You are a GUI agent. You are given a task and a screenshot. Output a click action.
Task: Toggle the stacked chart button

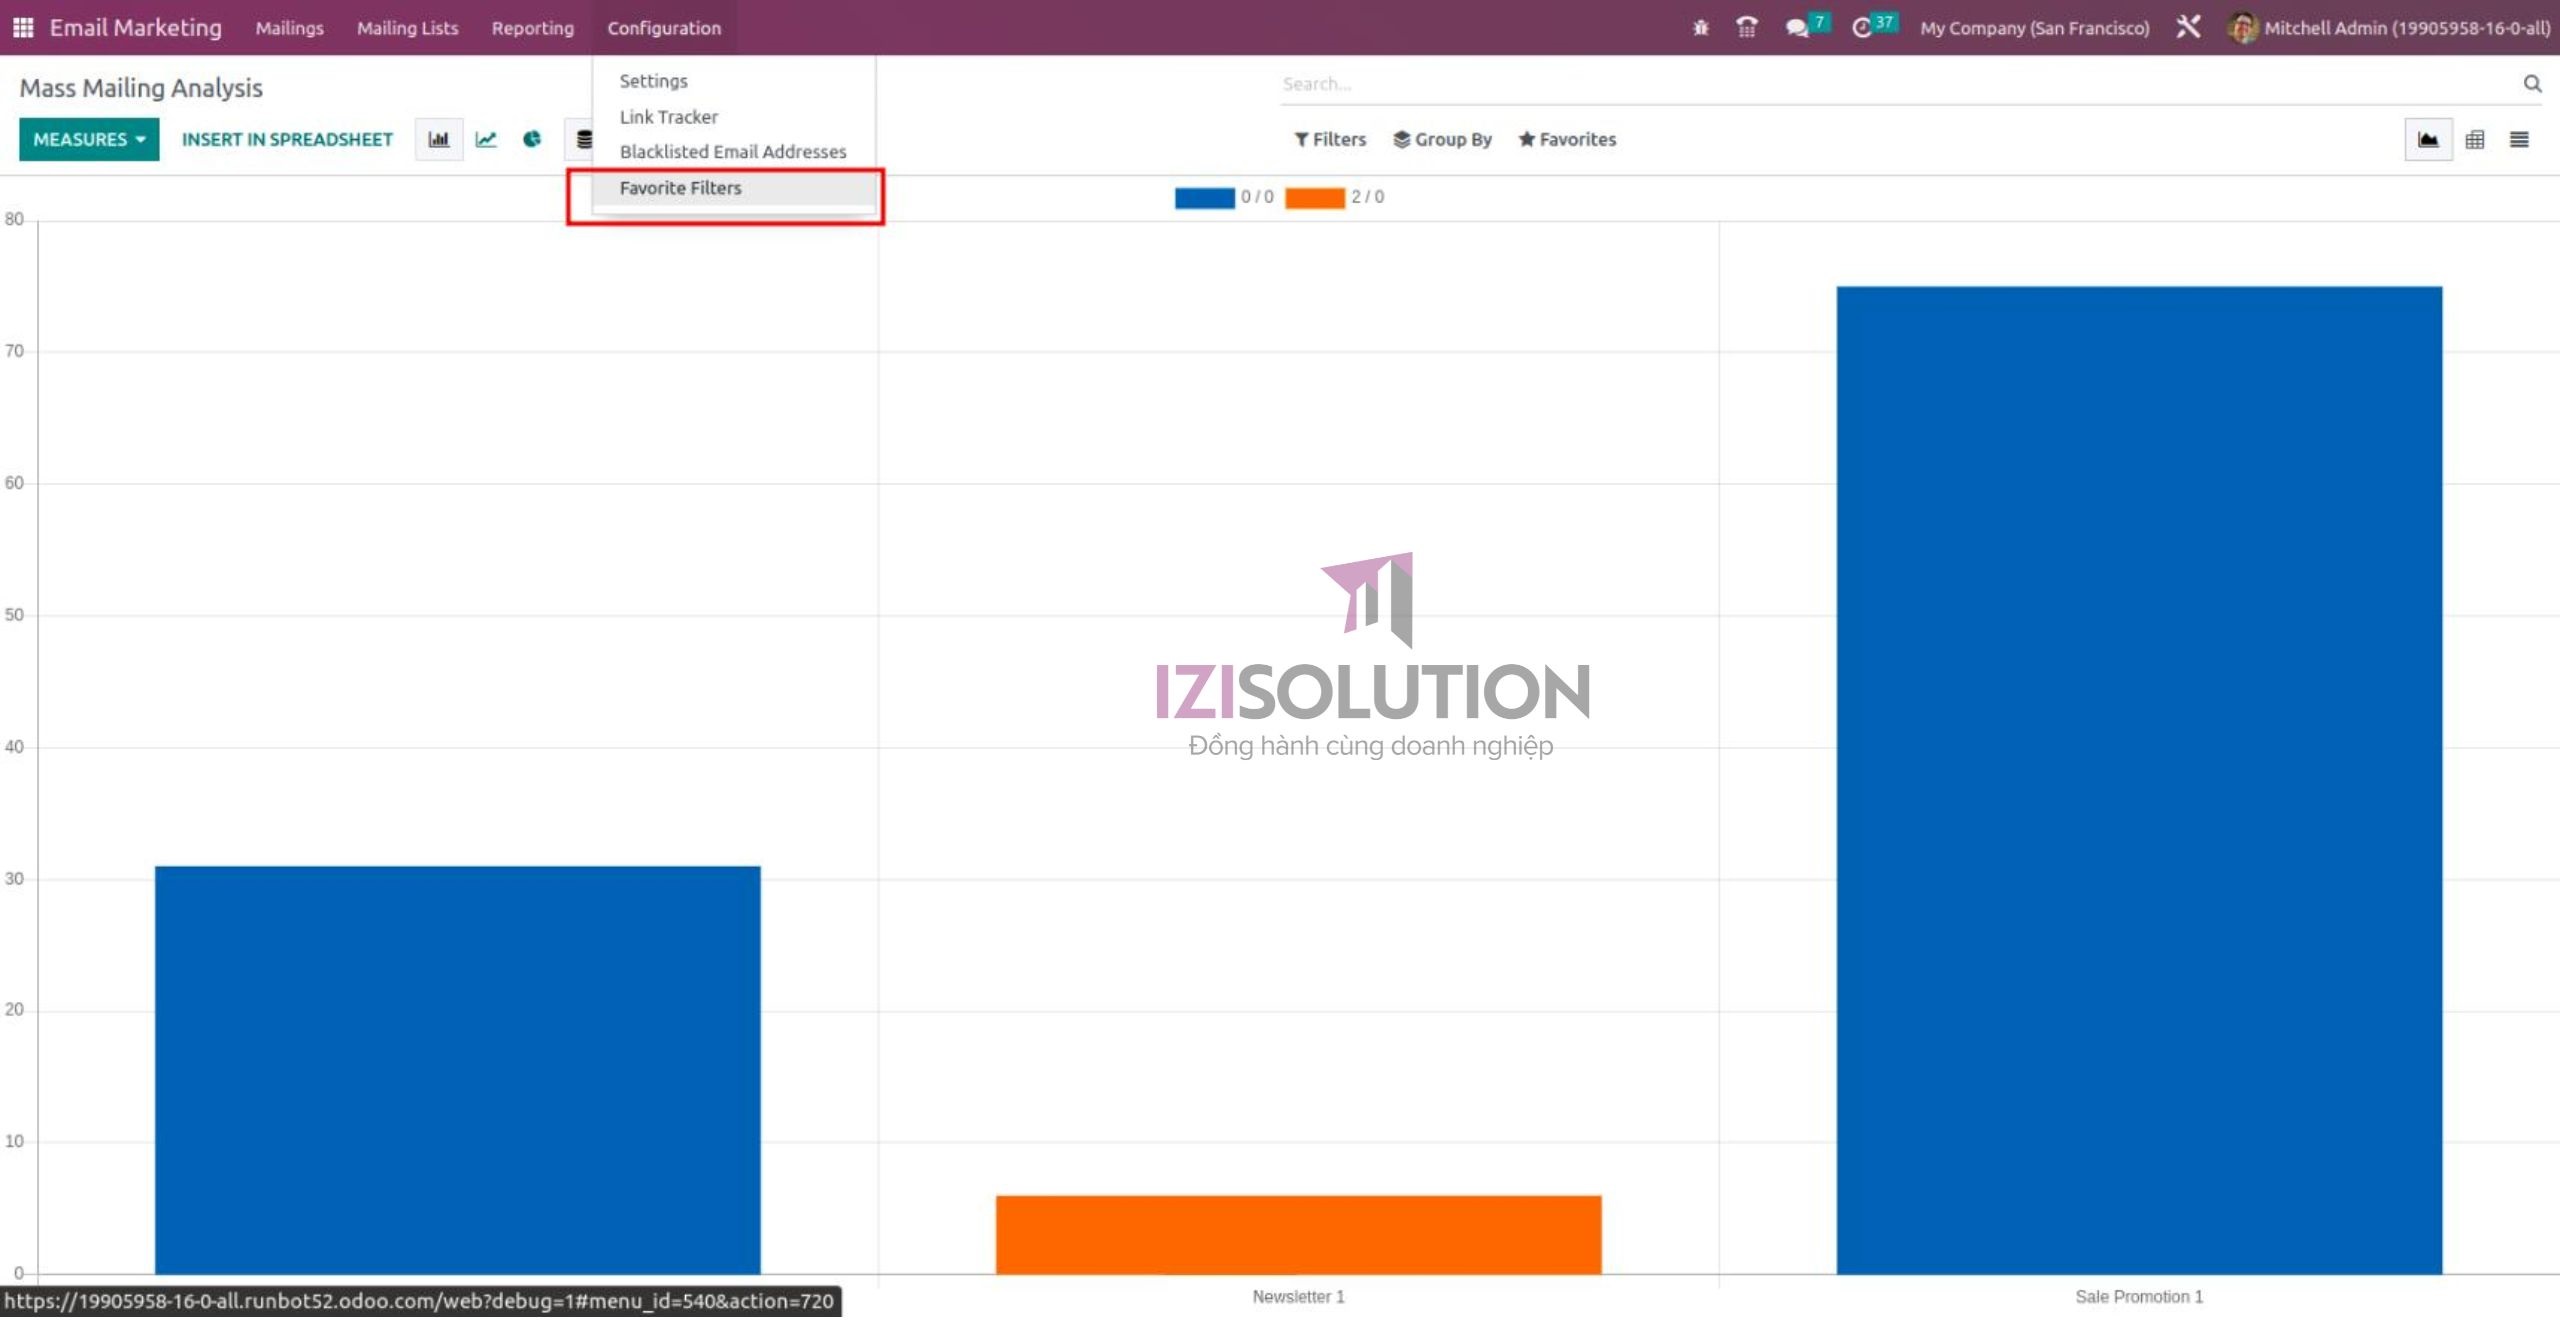click(x=582, y=141)
